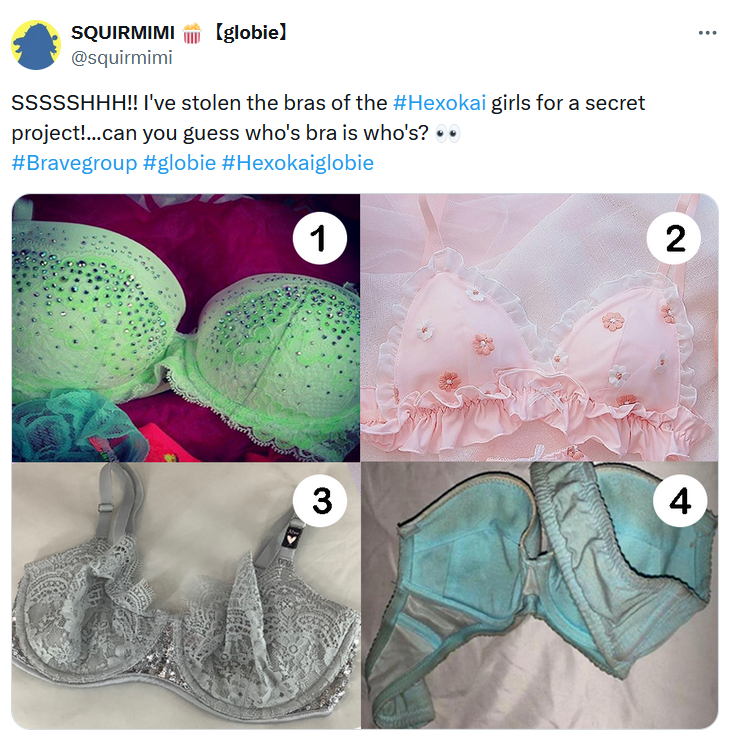735x741 pixels.
Task: Open the #Bravegroup hashtag
Action: point(74,163)
